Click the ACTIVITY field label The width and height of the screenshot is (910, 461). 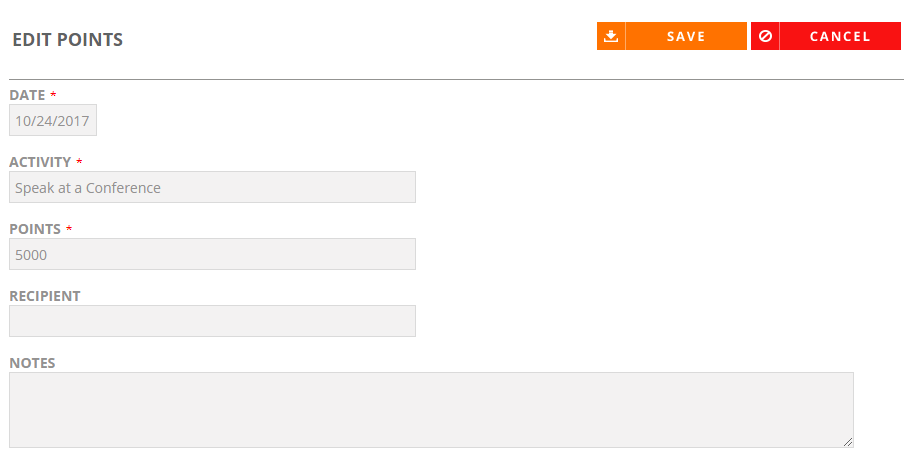click(x=40, y=162)
